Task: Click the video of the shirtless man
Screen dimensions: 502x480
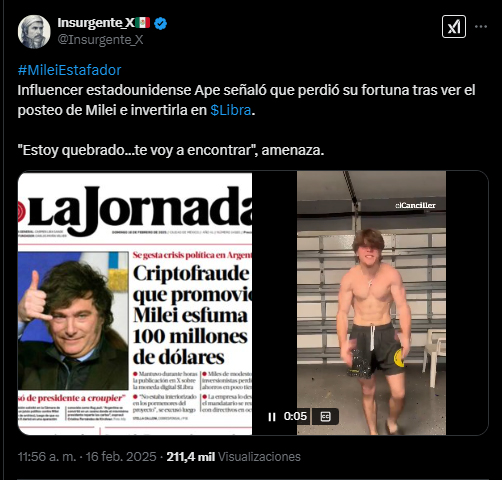Action: pyautogui.click(x=371, y=303)
